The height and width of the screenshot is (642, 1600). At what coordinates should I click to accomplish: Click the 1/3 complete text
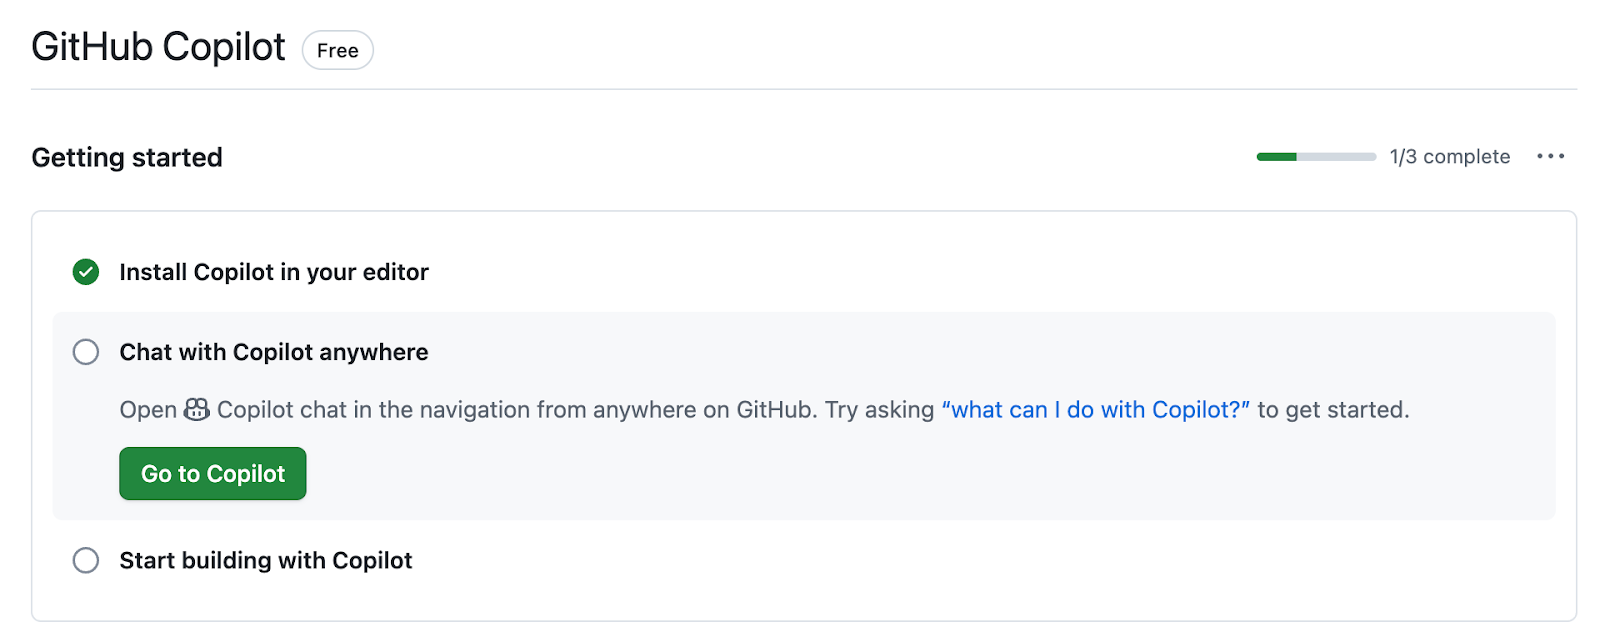tap(1449, 156)
